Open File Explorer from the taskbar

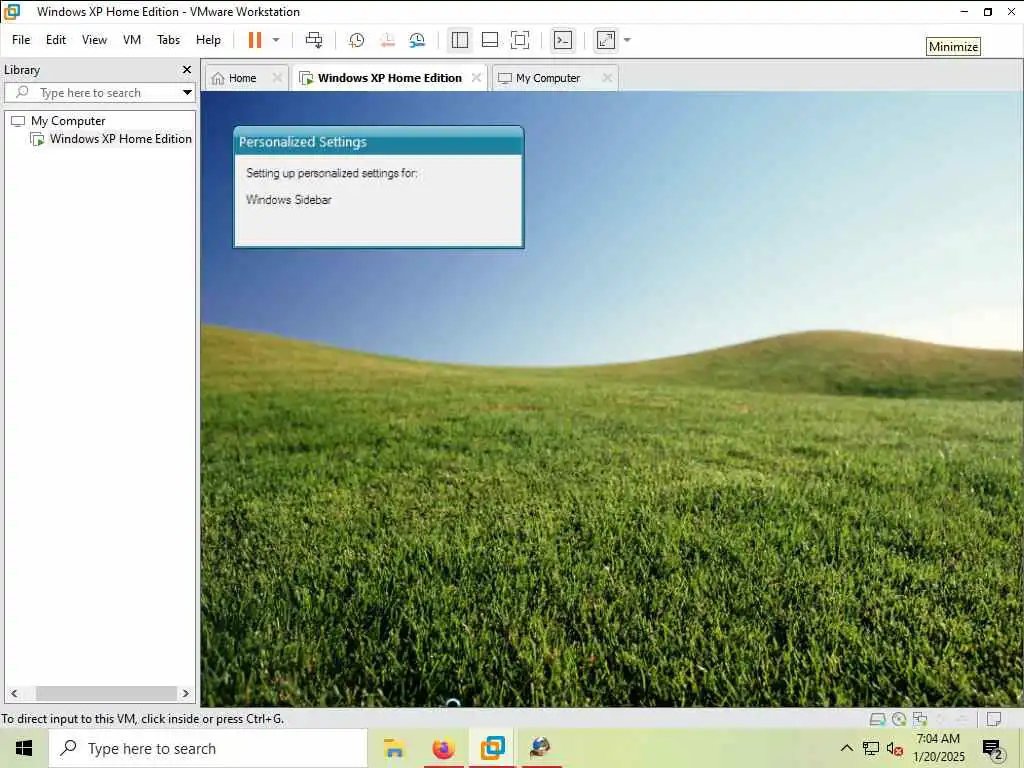[394, 748]
